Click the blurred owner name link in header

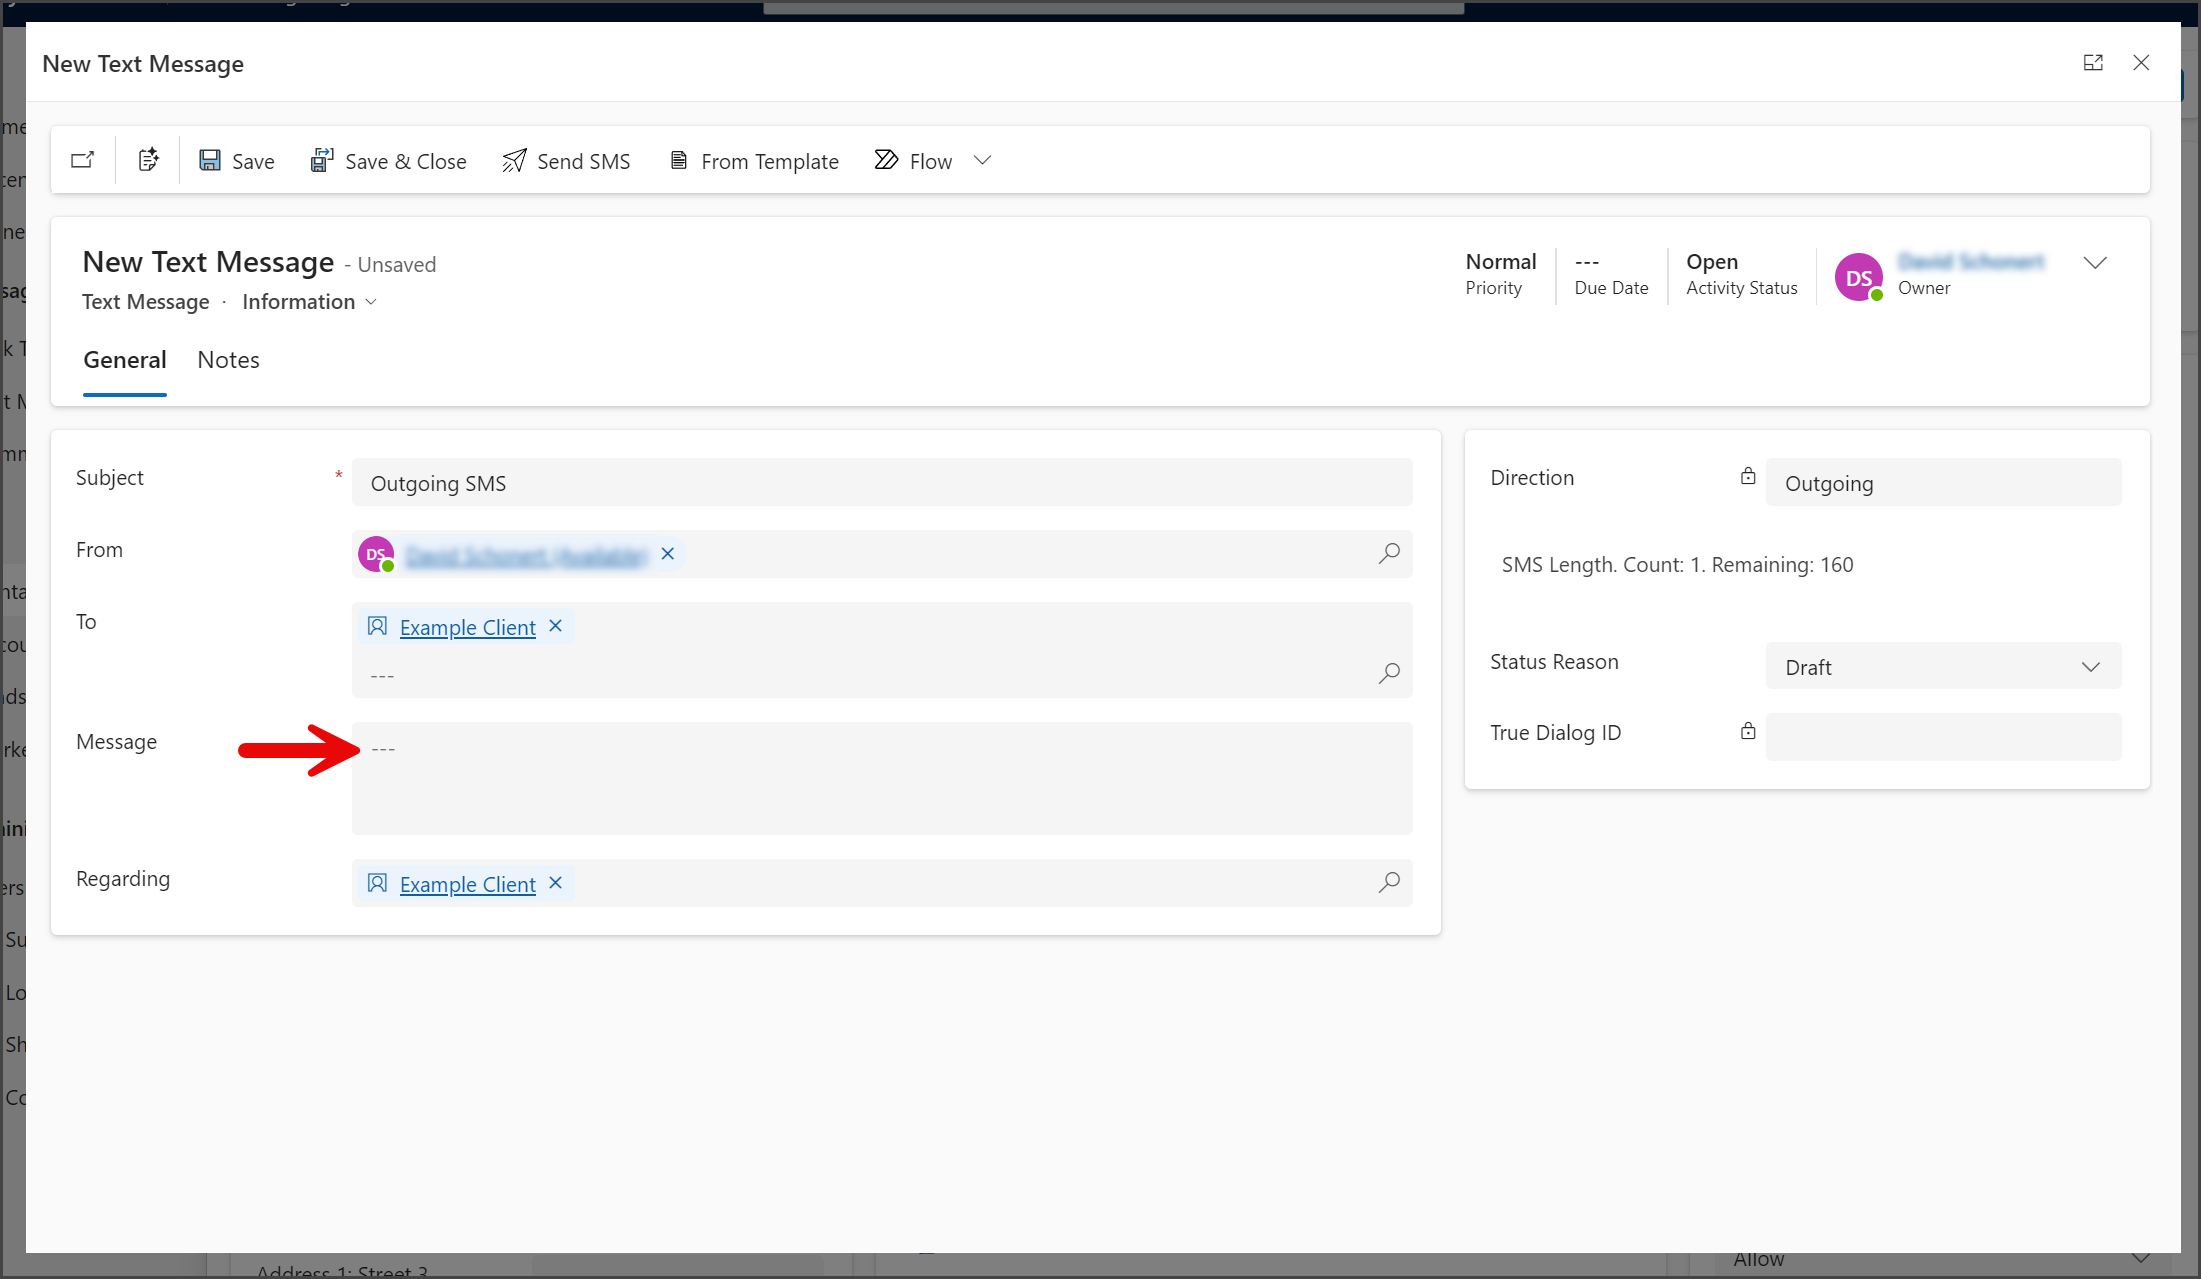pos(1971,262)
